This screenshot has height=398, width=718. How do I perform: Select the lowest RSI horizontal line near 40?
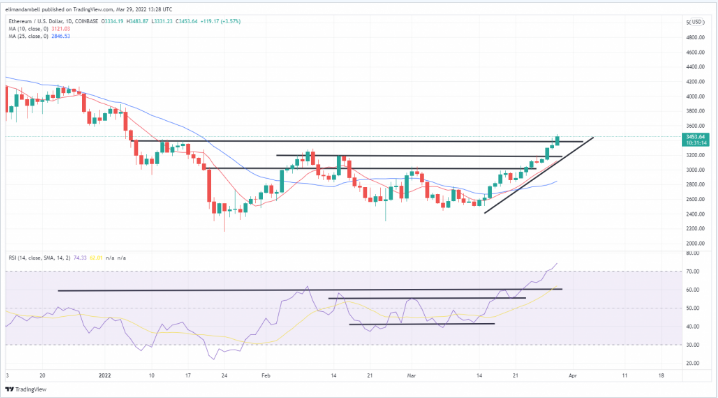click(422, 324)
